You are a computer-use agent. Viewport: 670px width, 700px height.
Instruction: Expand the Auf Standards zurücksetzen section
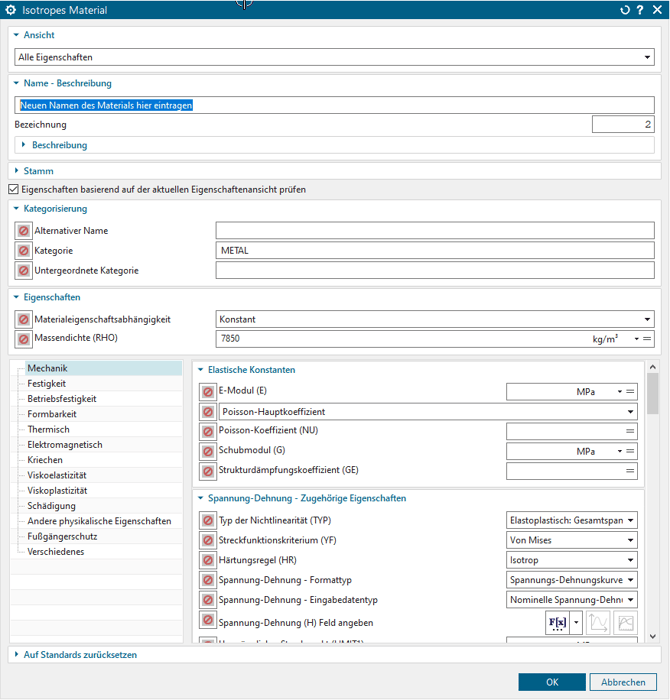pyautogui.click(x=80, y=655)
